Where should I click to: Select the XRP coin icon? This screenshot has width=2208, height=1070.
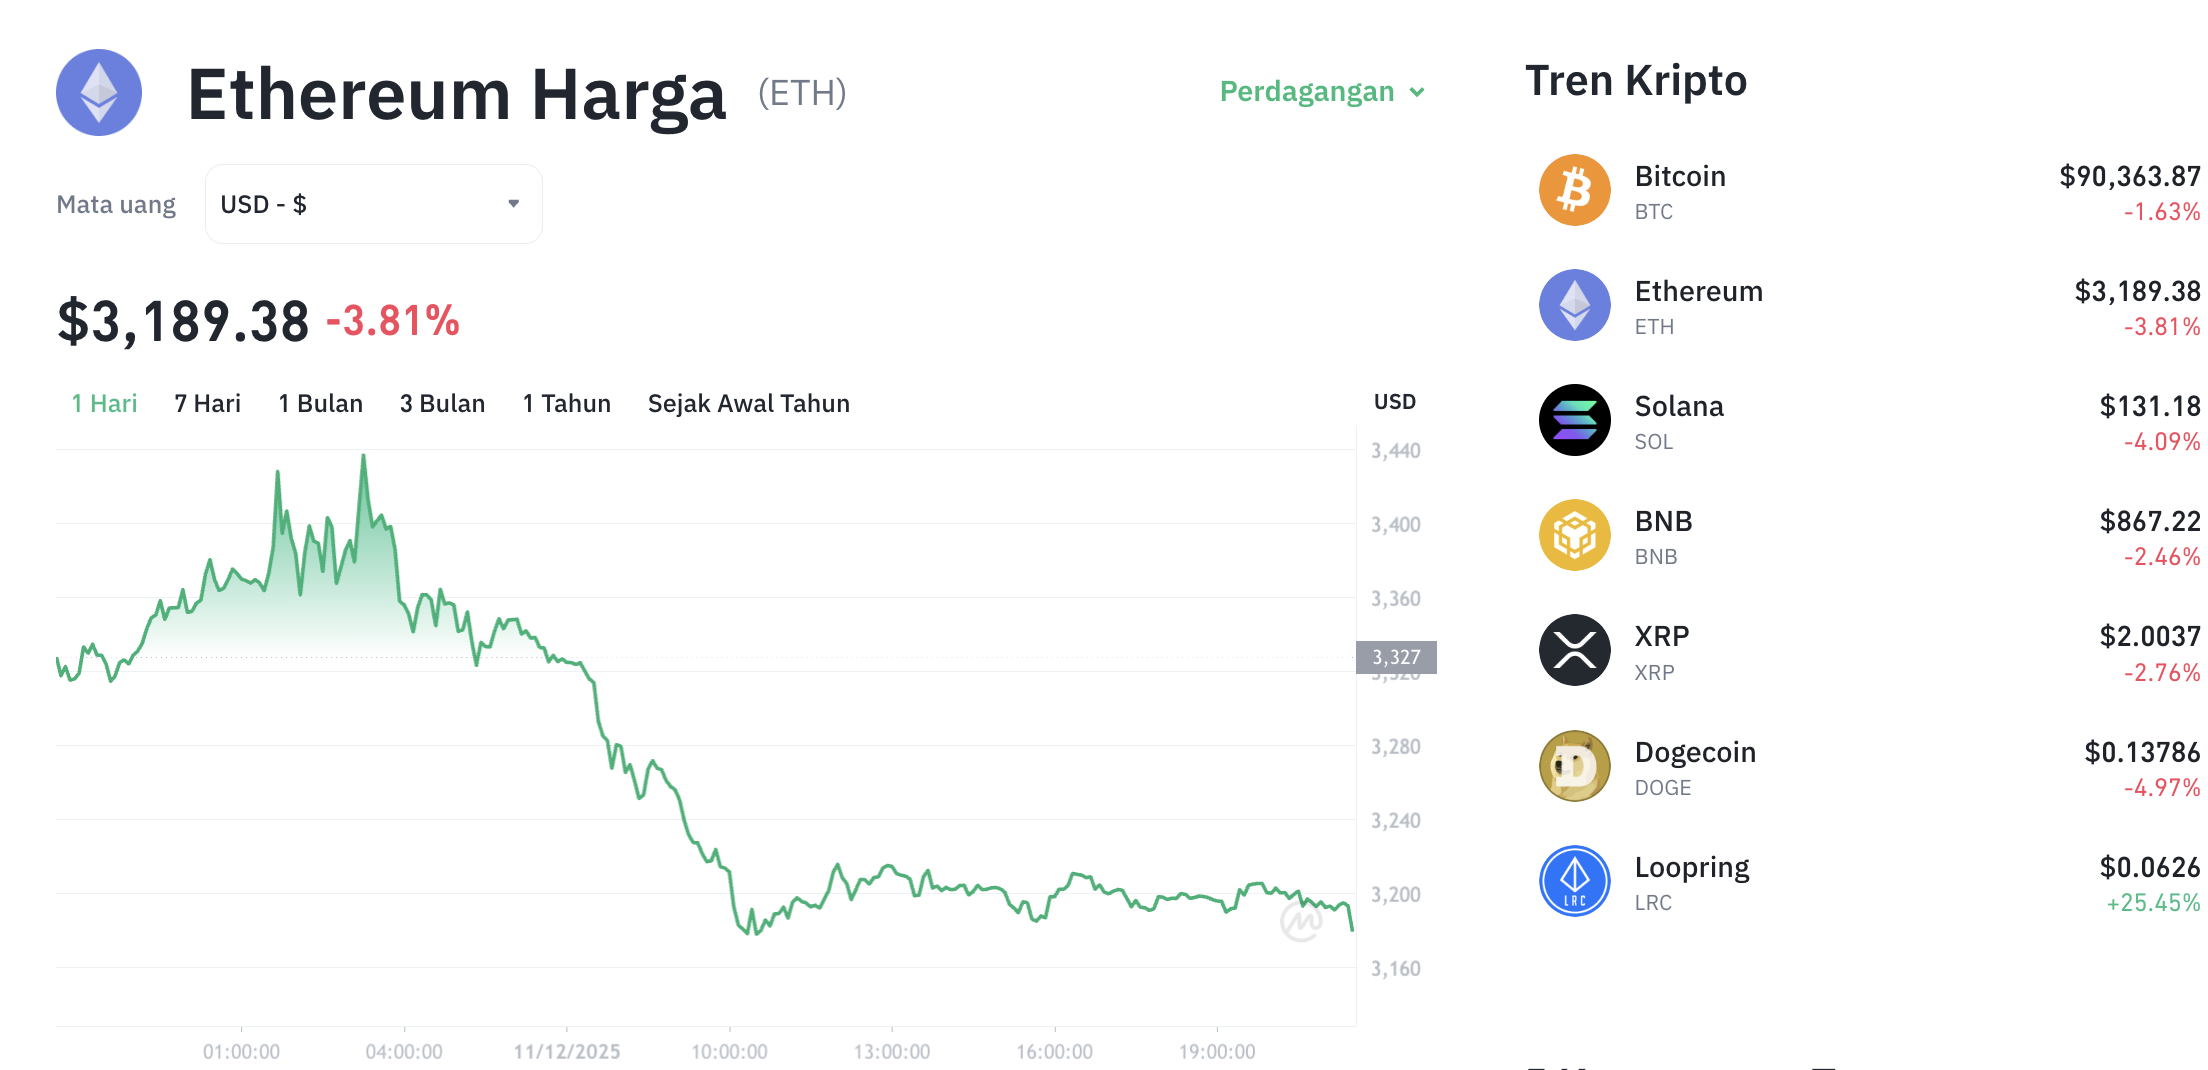(x=1574, y=650)
